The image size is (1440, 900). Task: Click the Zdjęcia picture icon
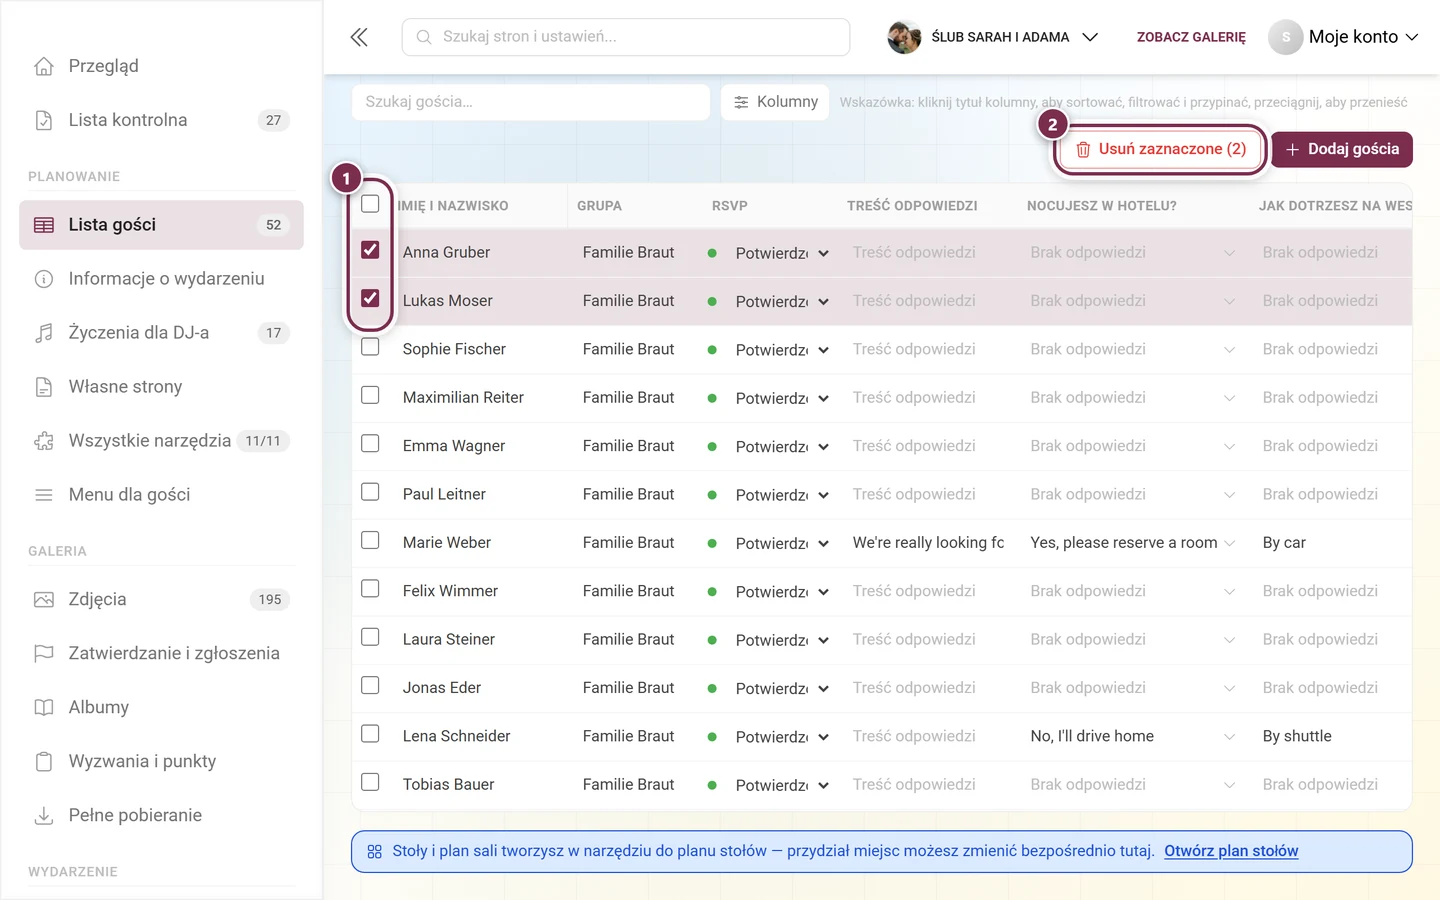click(x=44, y=600)
